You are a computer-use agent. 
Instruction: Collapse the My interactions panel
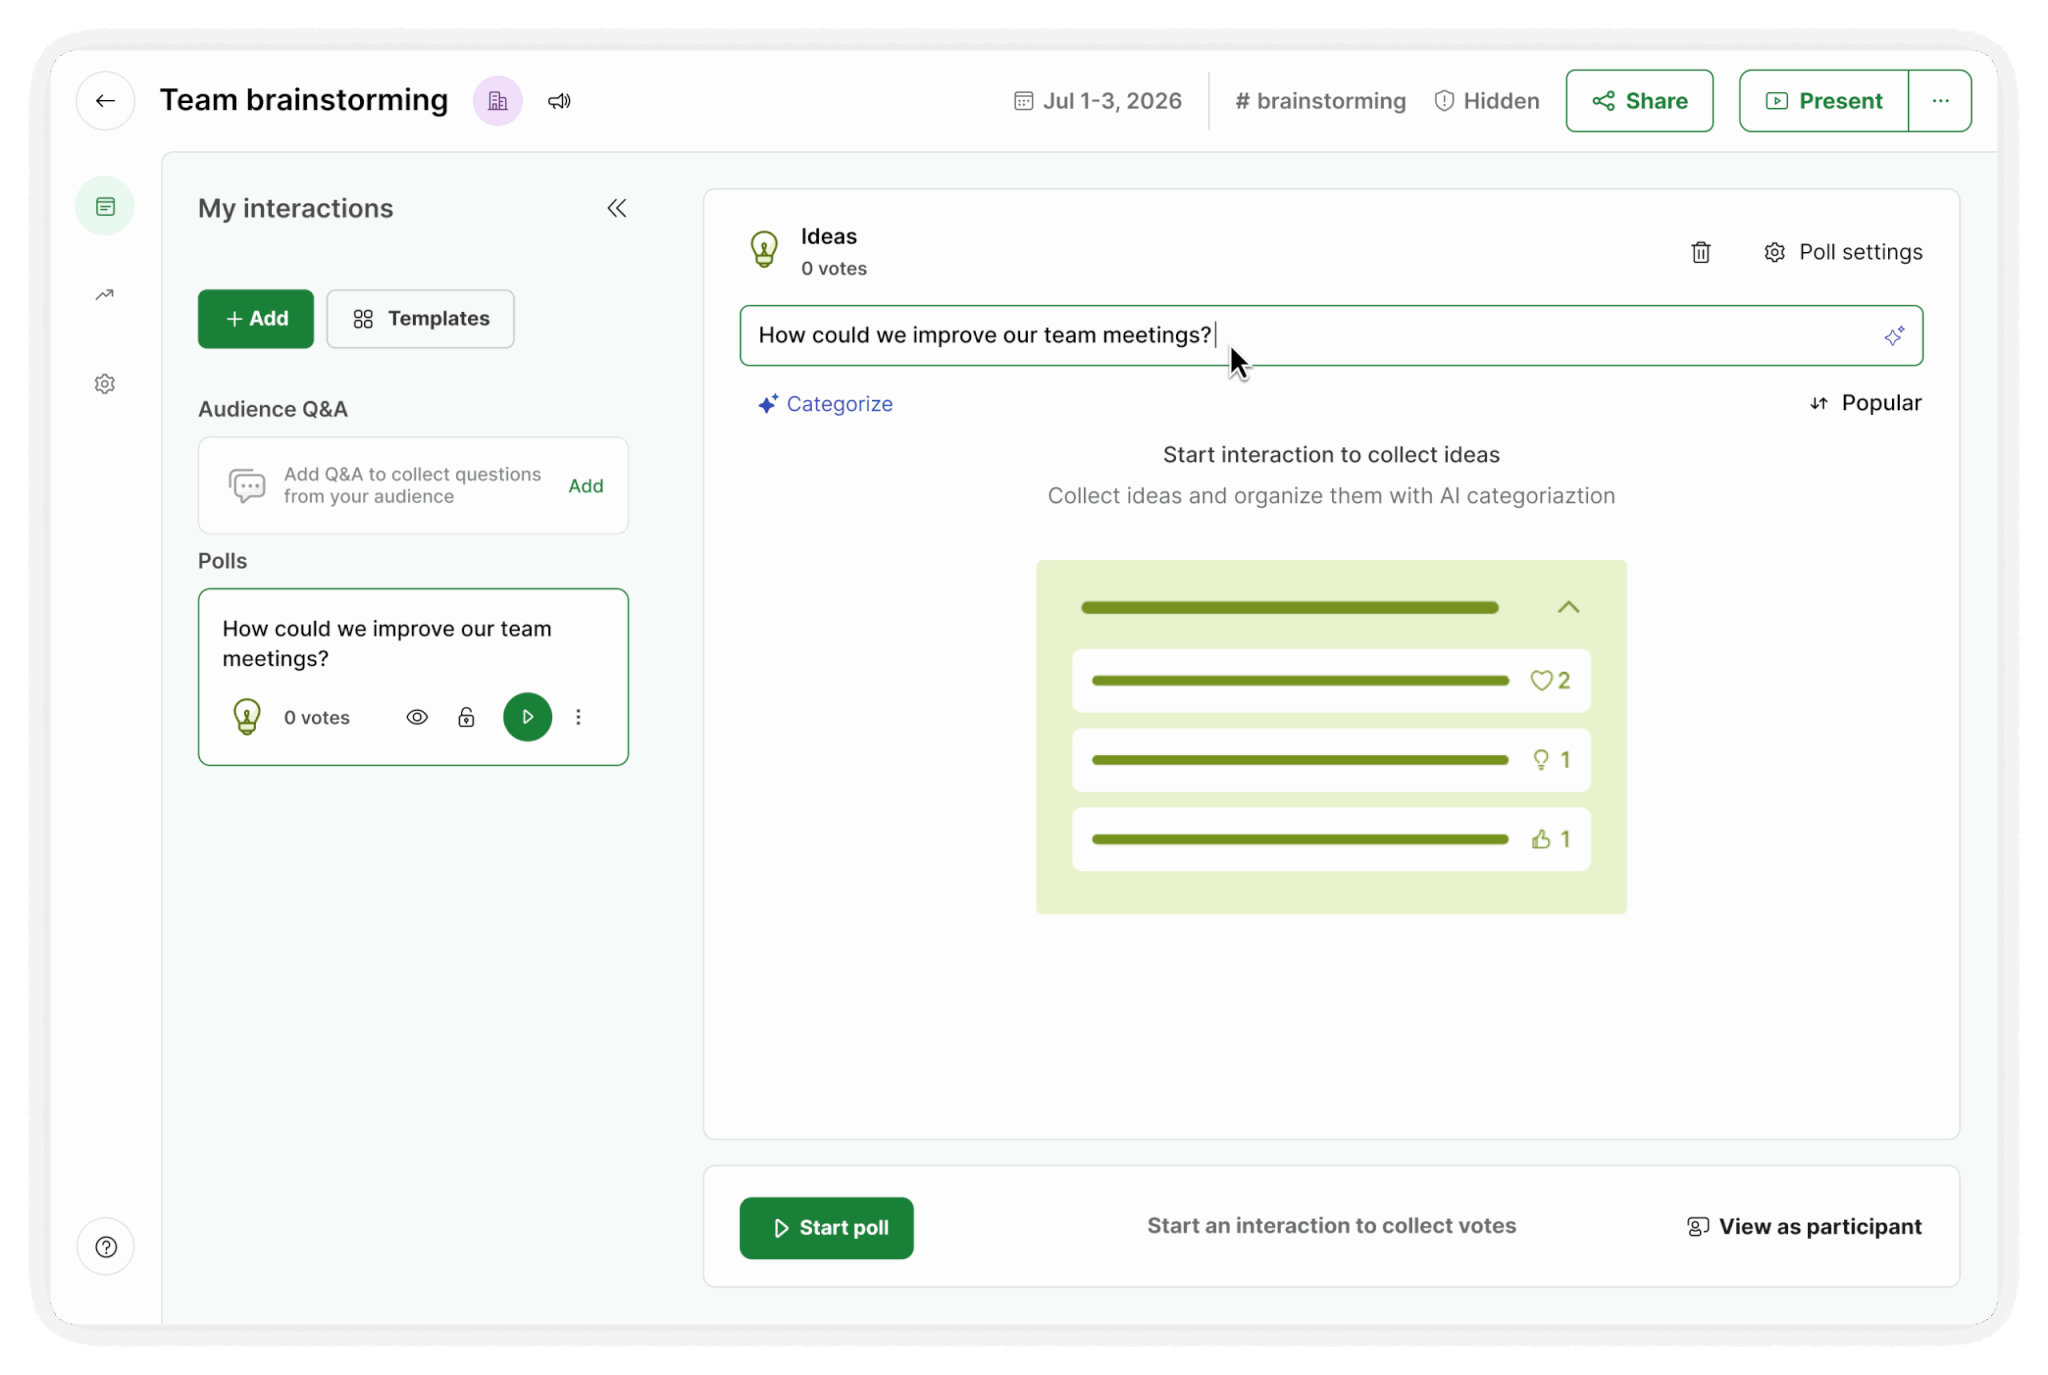point(617,208)
